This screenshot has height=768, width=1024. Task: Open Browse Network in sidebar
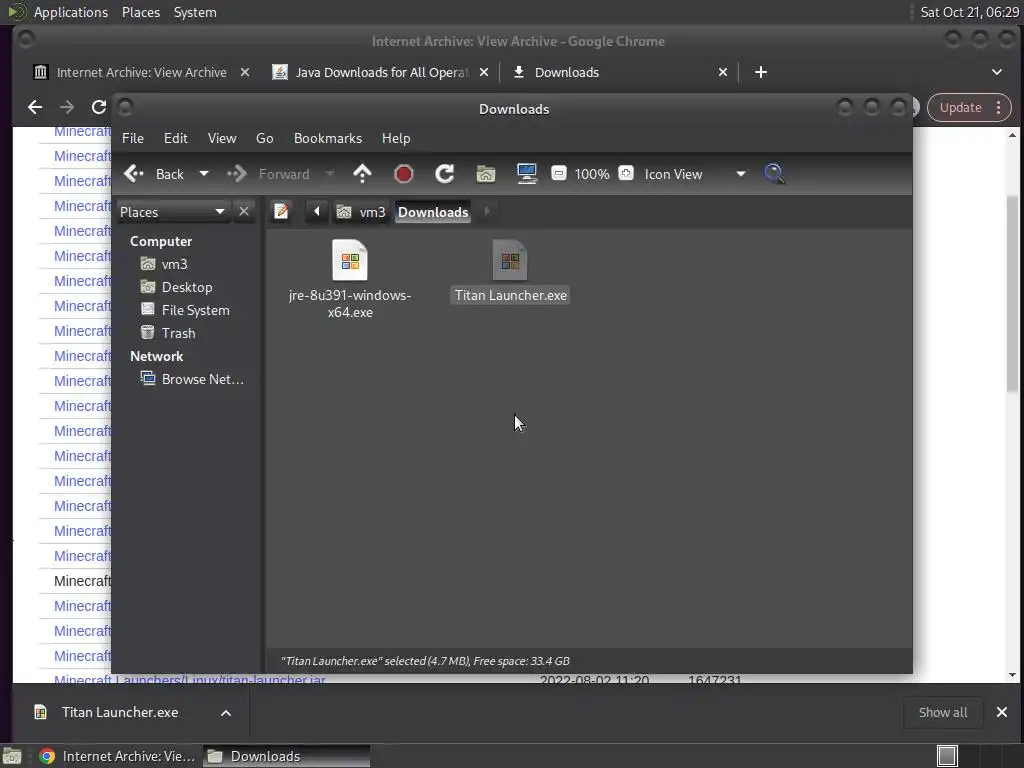[x=202, y=379]
